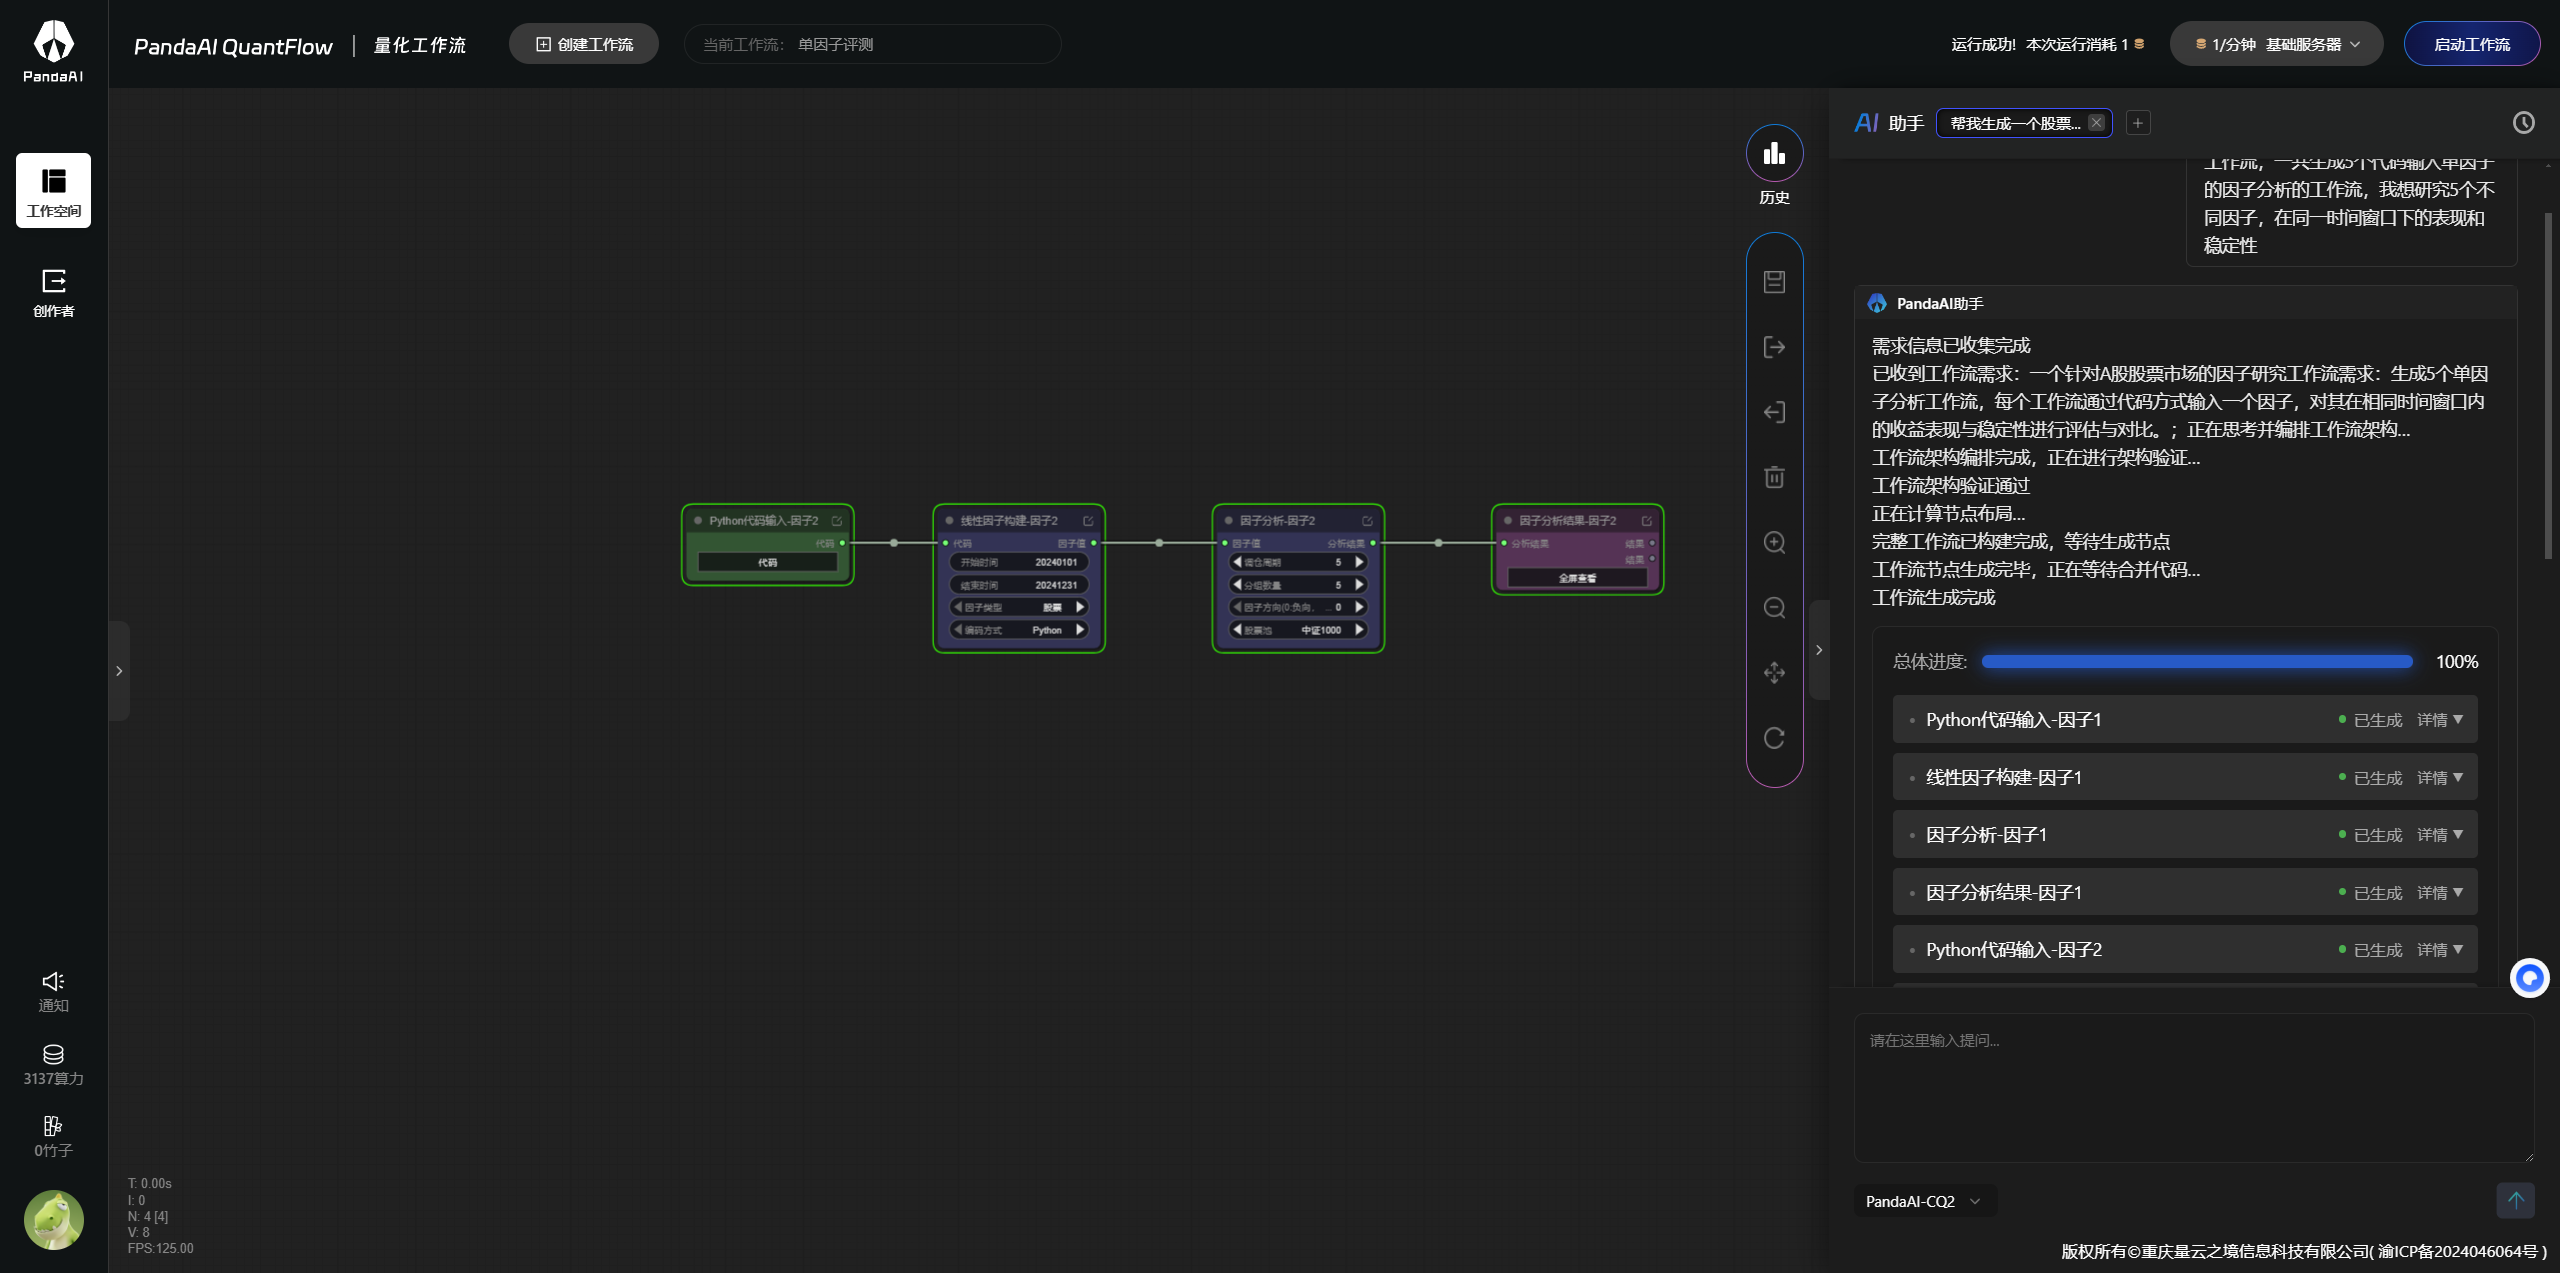
Task: Click the PandaAI QuantFlow title
Action: [x=233, y=46]
